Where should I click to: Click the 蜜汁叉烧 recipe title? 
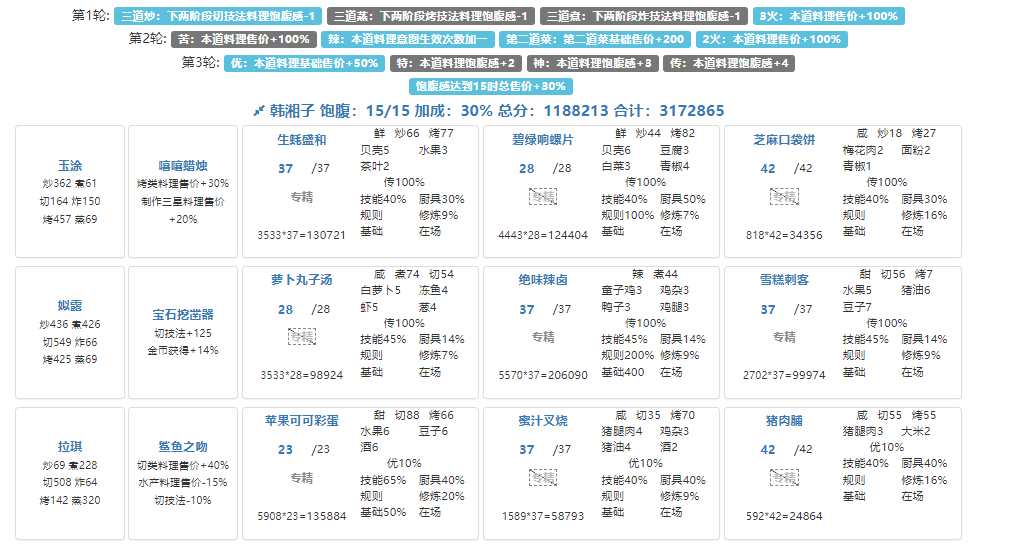coord(543,421)
